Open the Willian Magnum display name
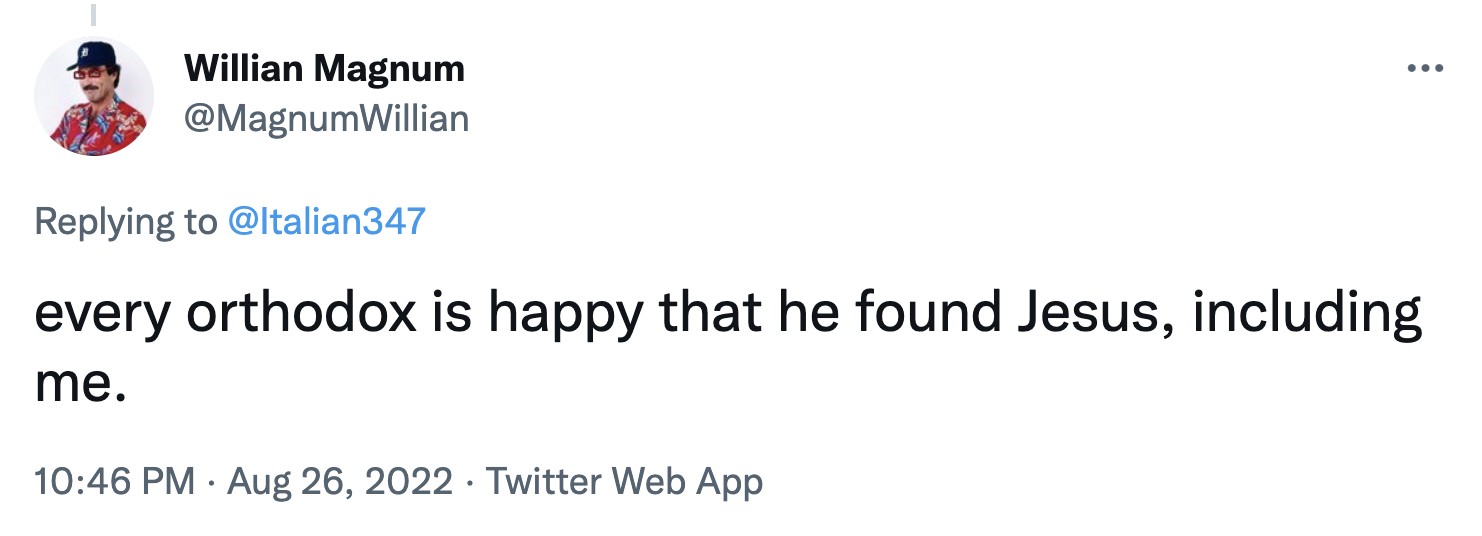Image resolution: width=1482 pixels, height=536 pixels. 325,69
